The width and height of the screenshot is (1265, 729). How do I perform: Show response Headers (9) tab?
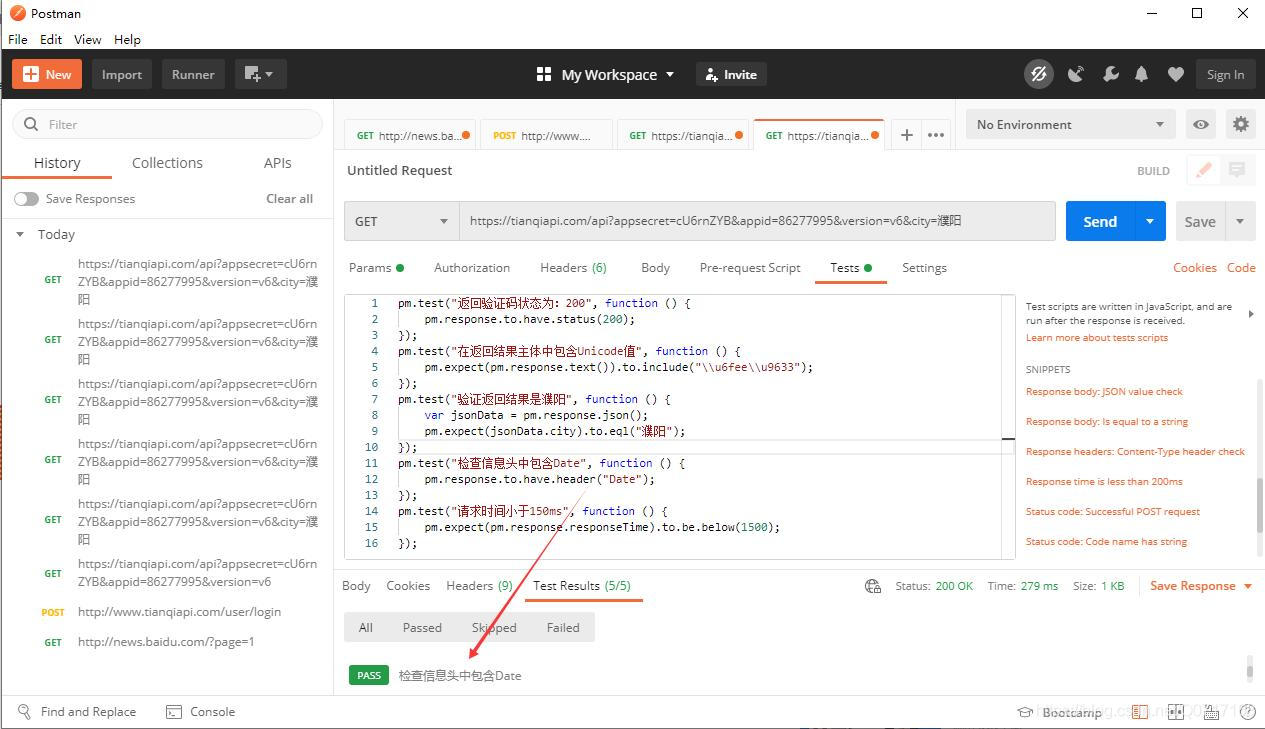pyautogui.click(x=479, y=586)
